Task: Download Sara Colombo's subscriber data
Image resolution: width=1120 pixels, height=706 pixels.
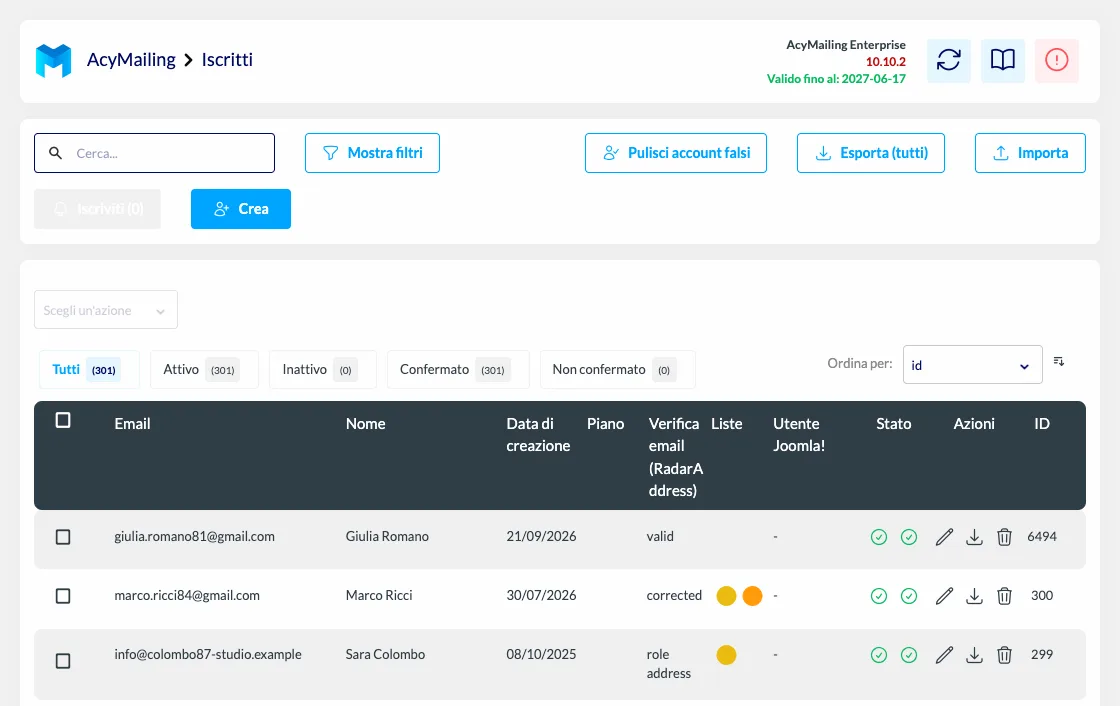Action: [974, 655]
